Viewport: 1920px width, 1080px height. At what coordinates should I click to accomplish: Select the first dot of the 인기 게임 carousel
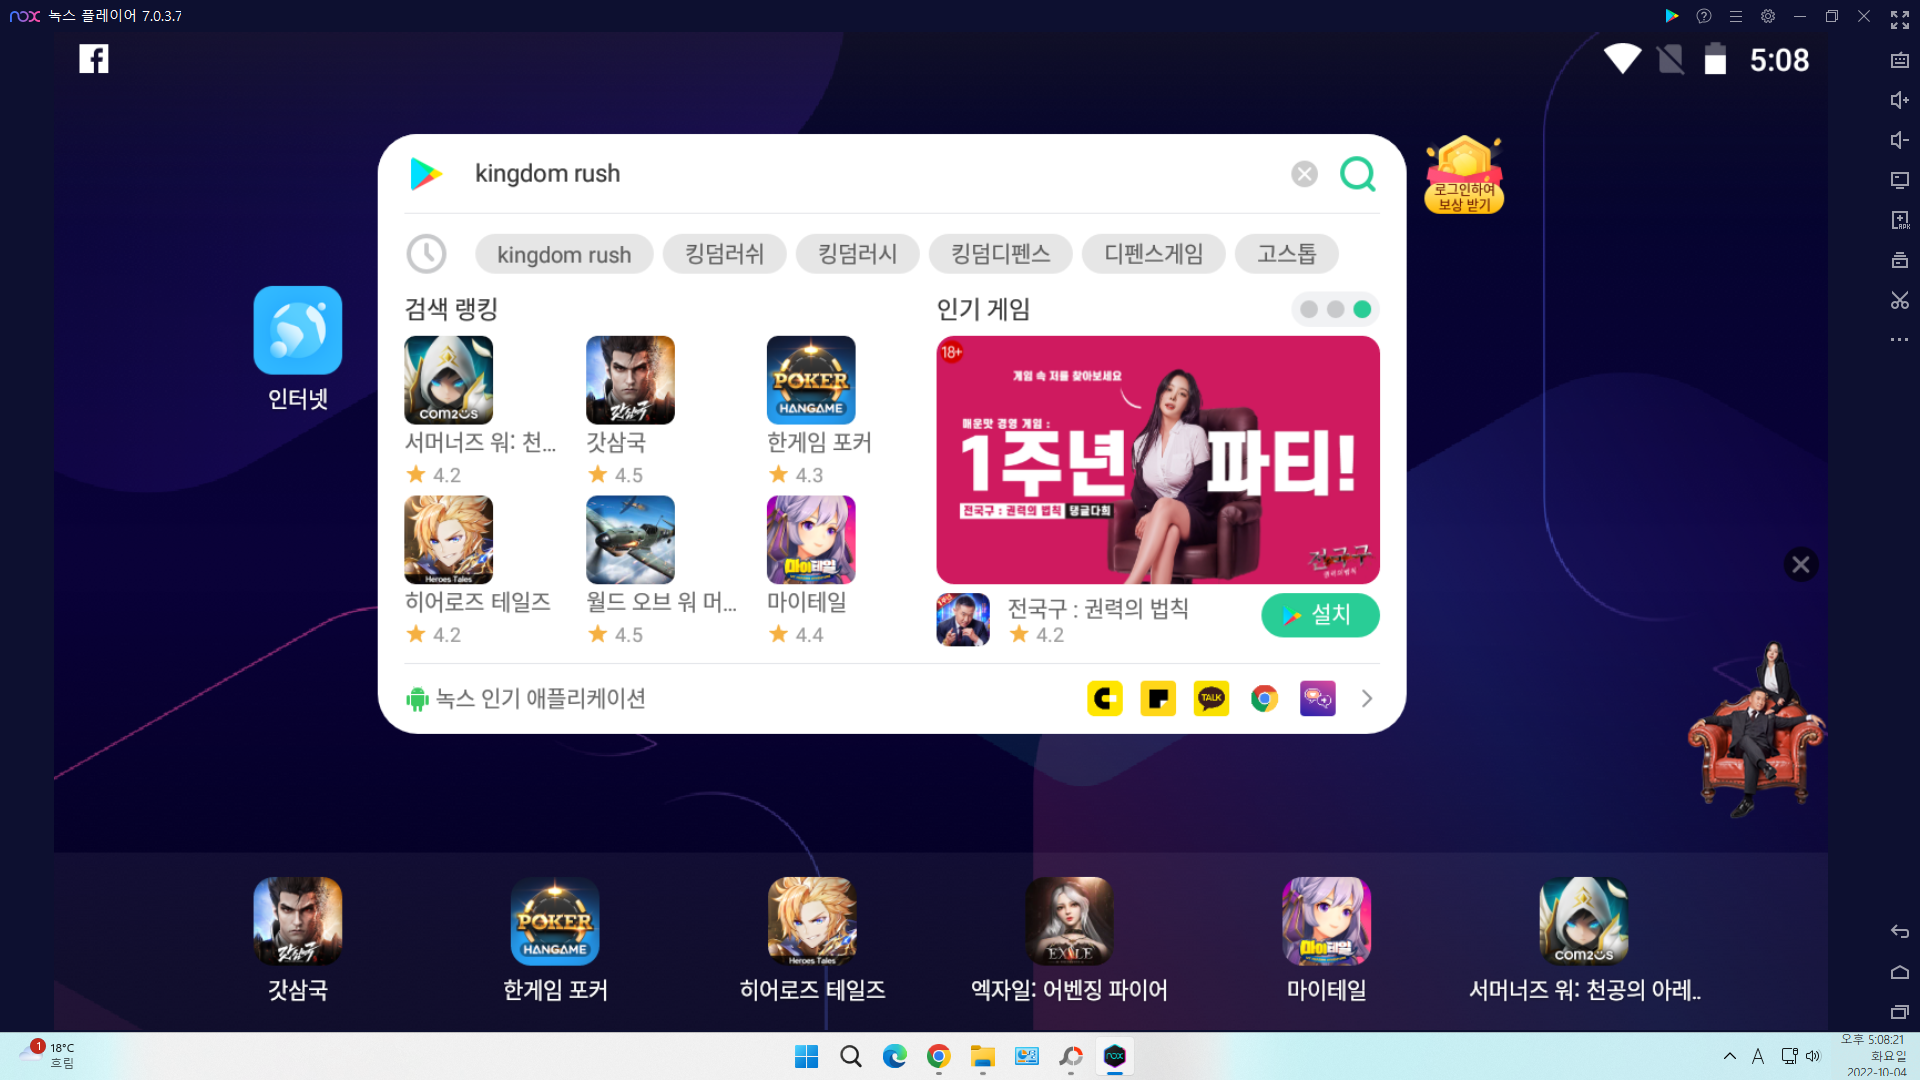[x=1309, y=310]
